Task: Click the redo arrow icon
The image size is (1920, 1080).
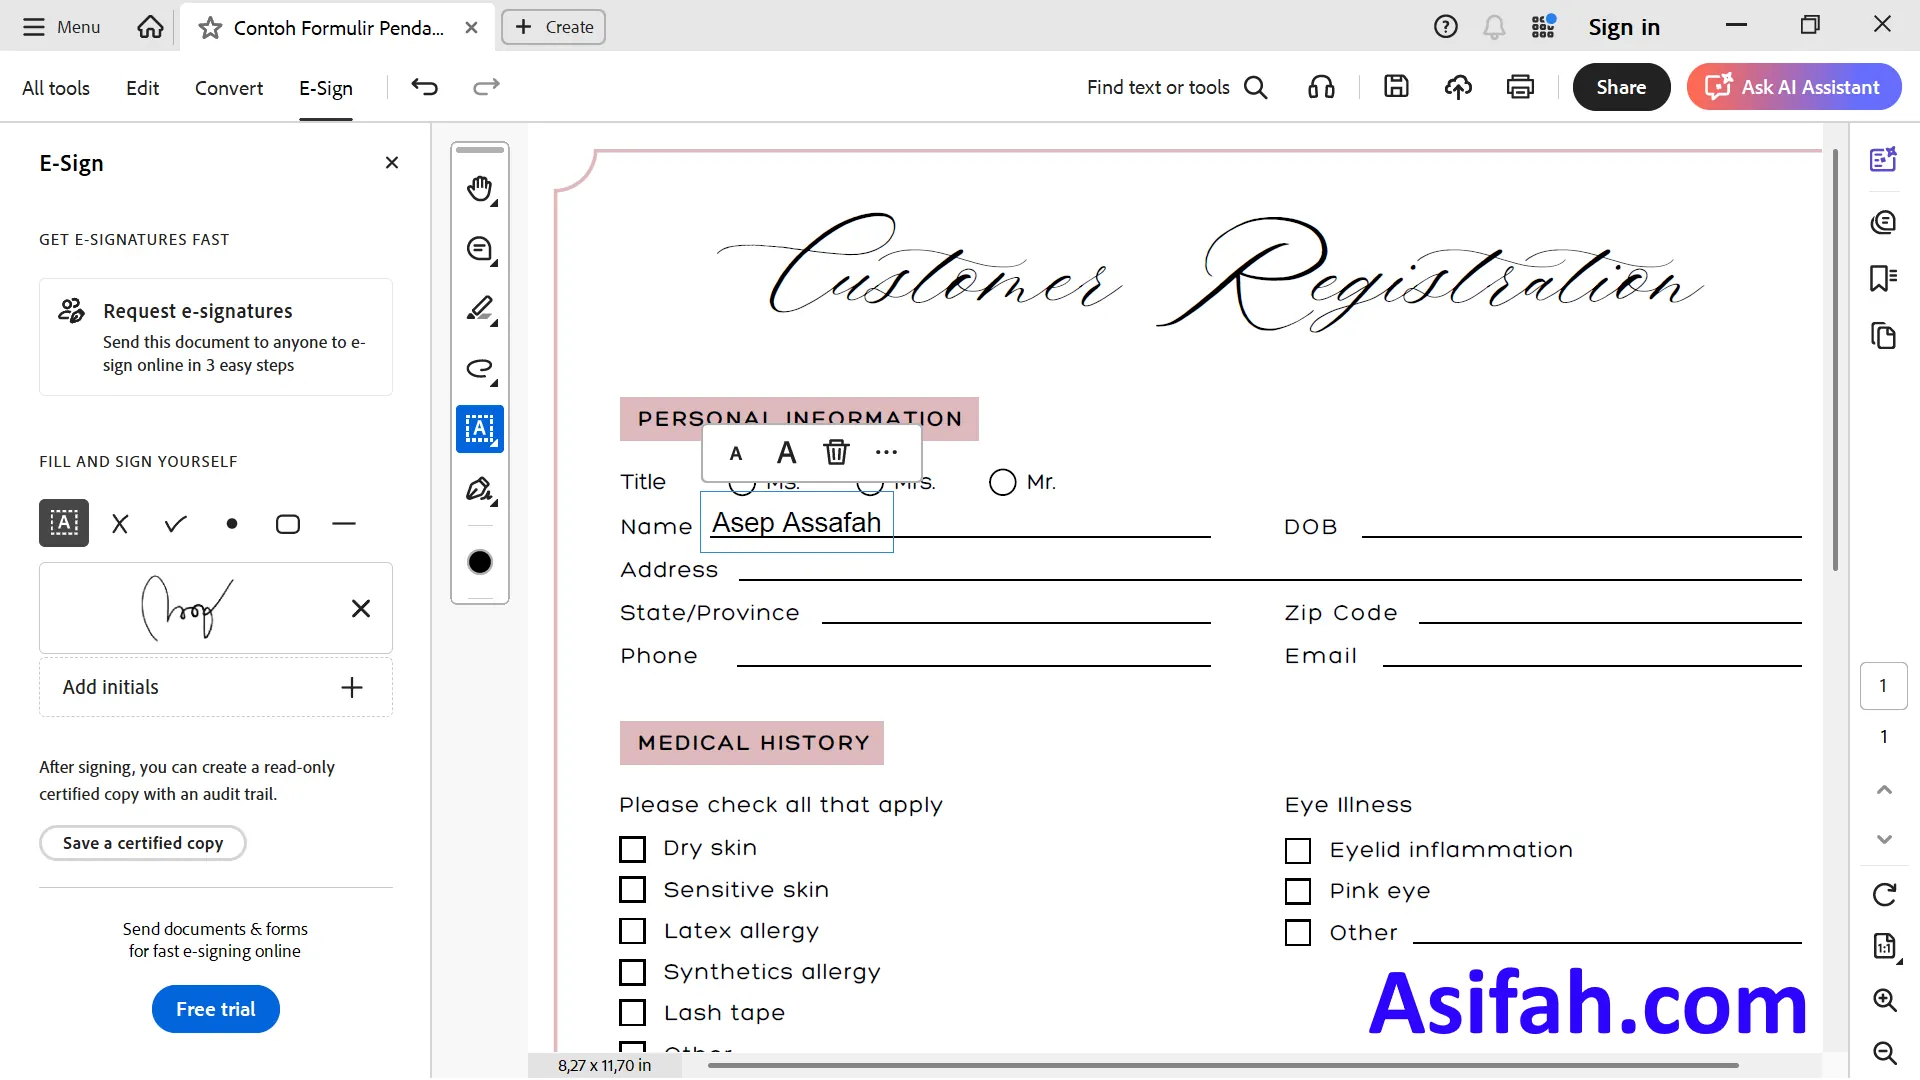Action: click(486, 87)
